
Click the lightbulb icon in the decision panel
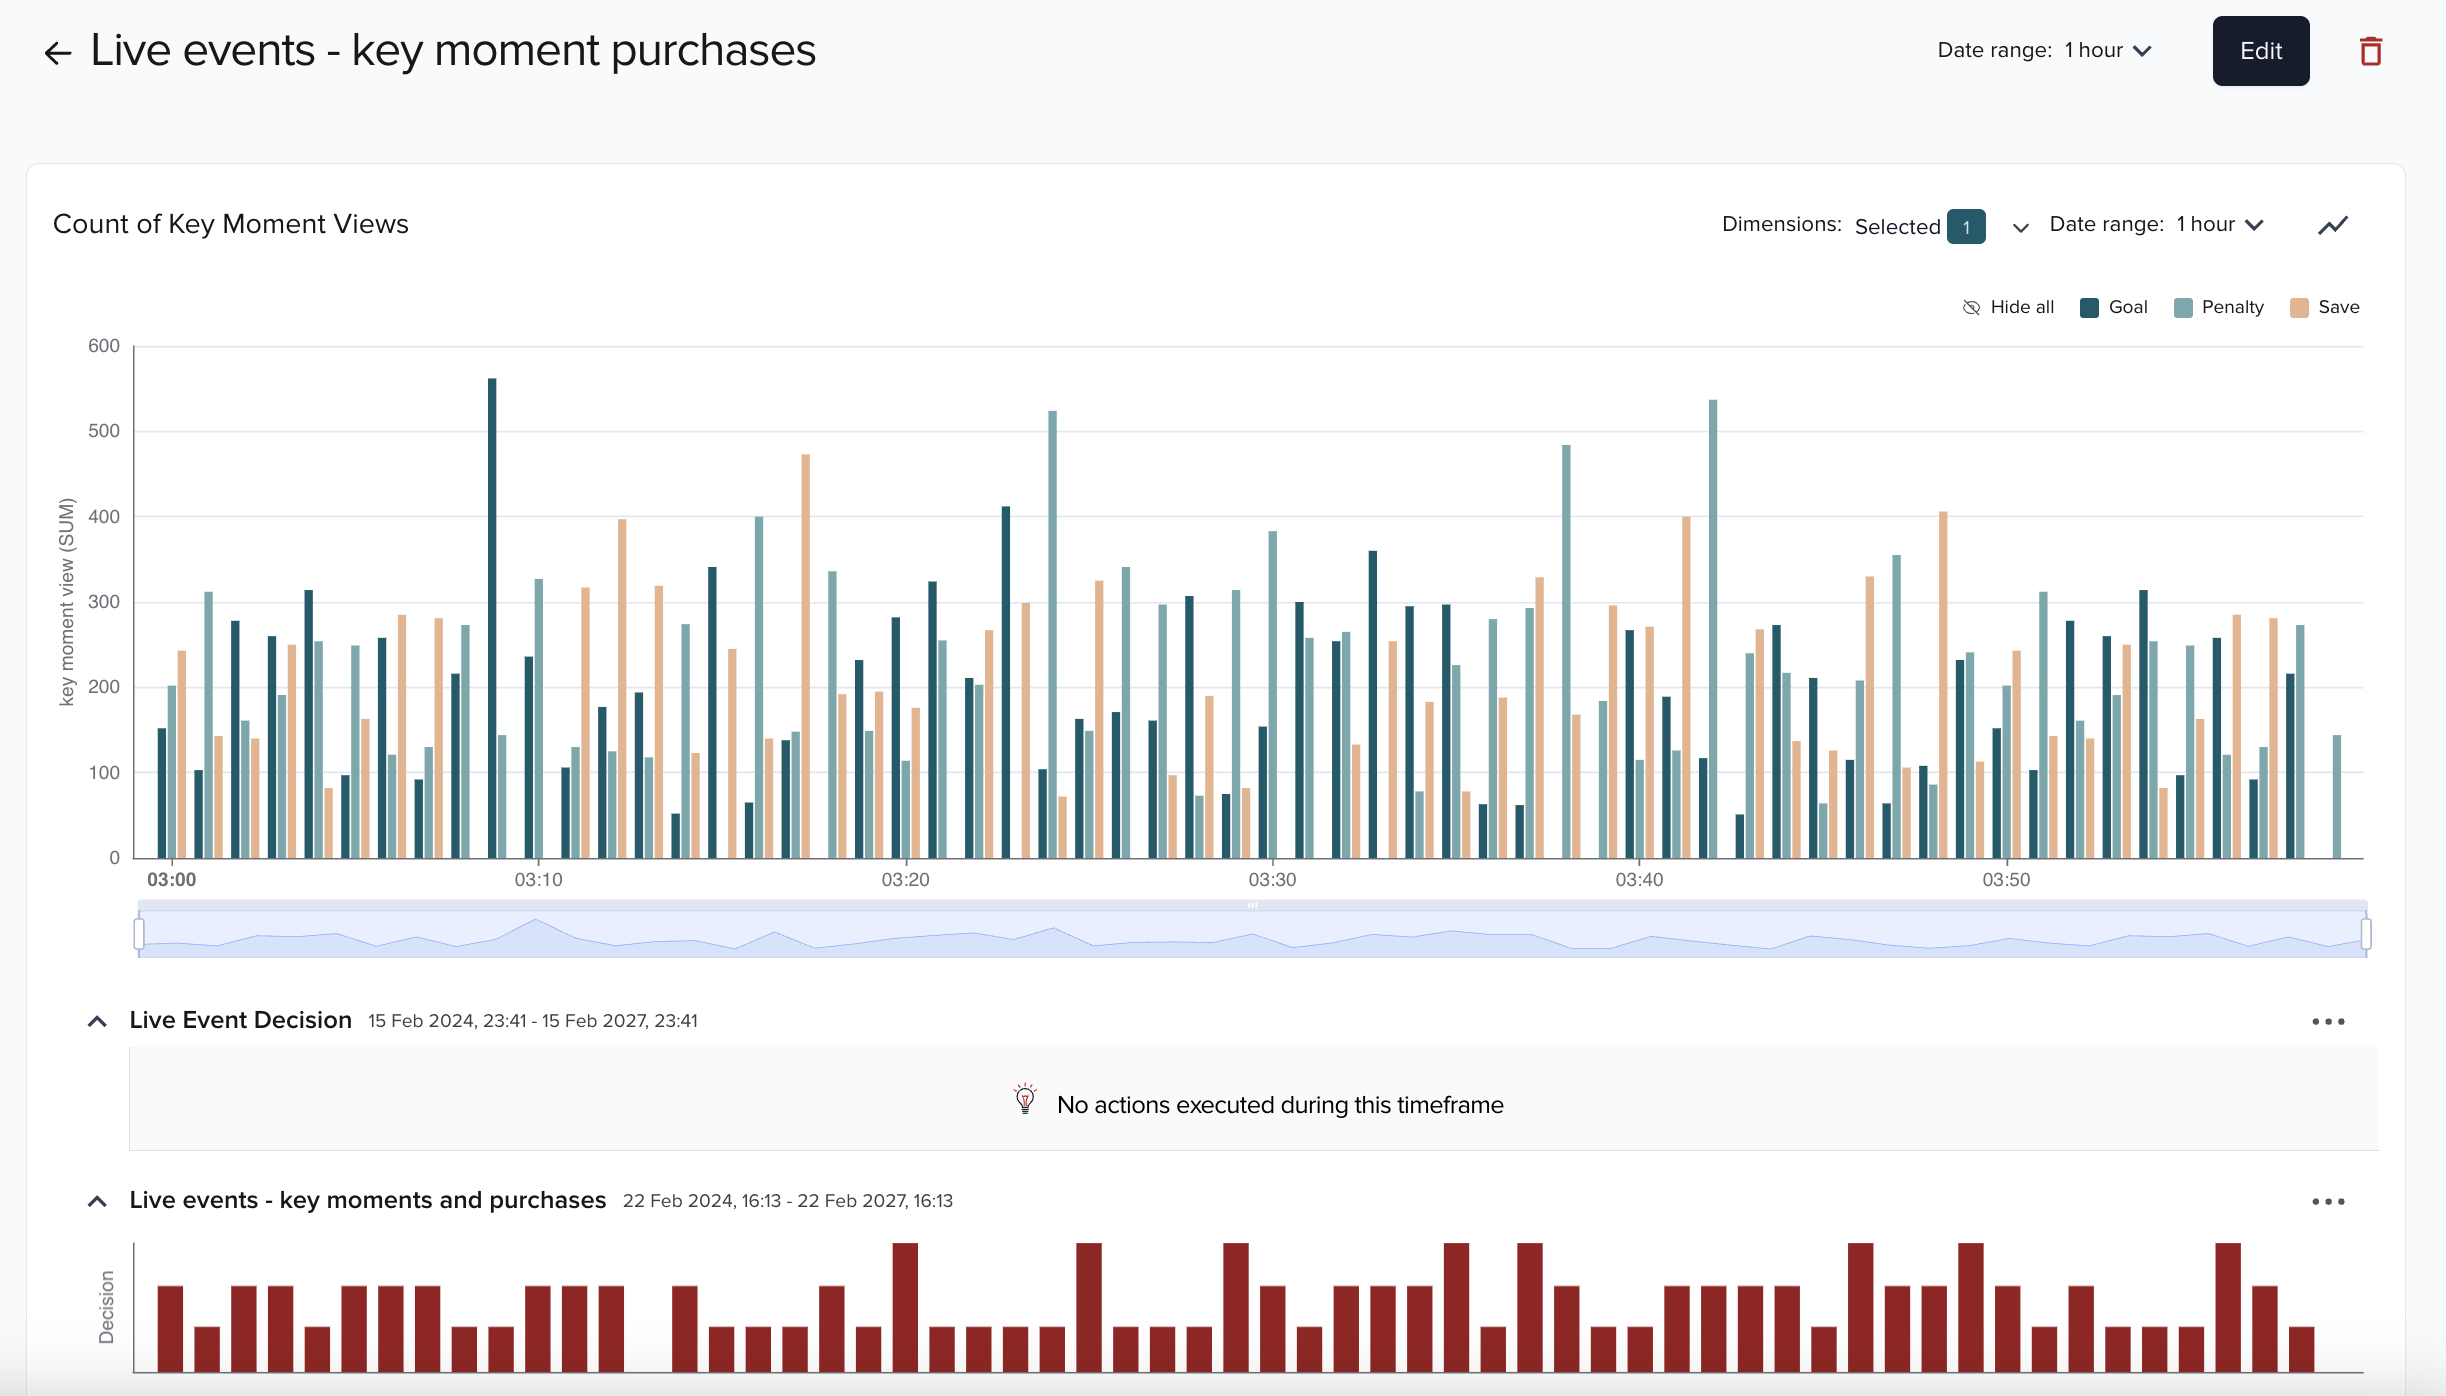[x=1023, y=1100]
